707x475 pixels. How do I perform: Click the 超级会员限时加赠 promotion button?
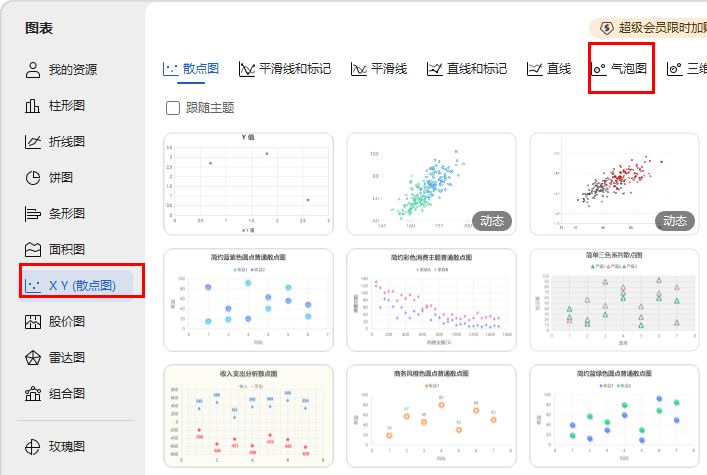(x=650, y=27)
